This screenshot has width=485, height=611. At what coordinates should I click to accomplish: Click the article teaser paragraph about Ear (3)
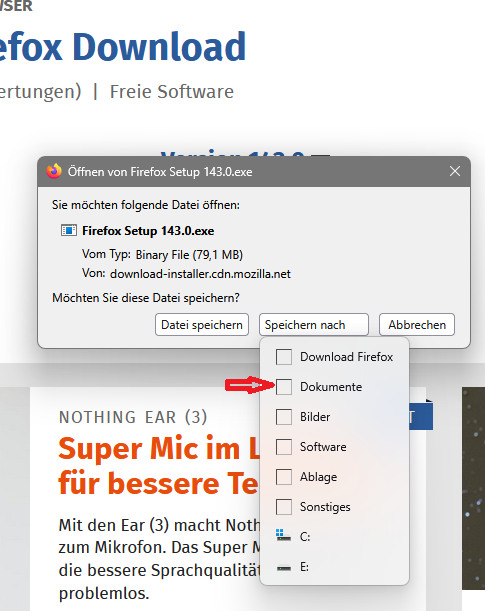coord(159,559)
